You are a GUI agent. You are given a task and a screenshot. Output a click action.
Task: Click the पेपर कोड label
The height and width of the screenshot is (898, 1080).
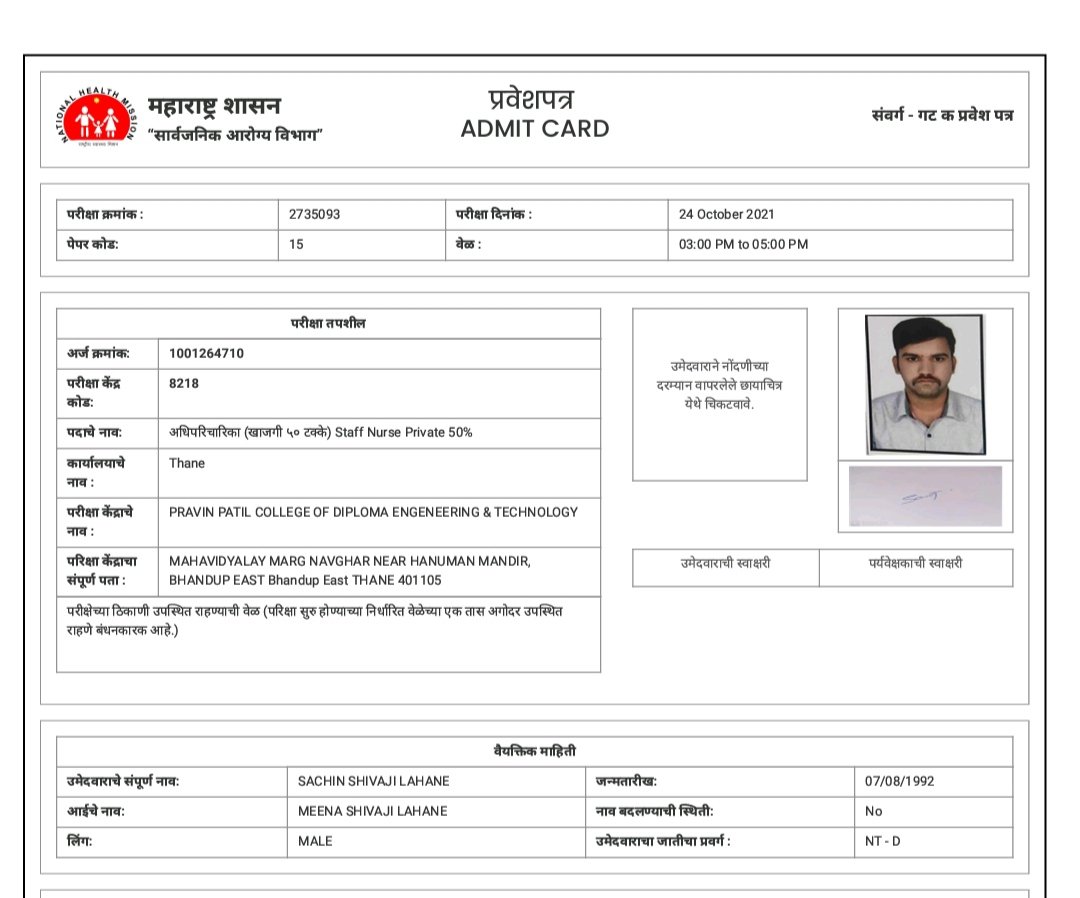pos(92,244)
